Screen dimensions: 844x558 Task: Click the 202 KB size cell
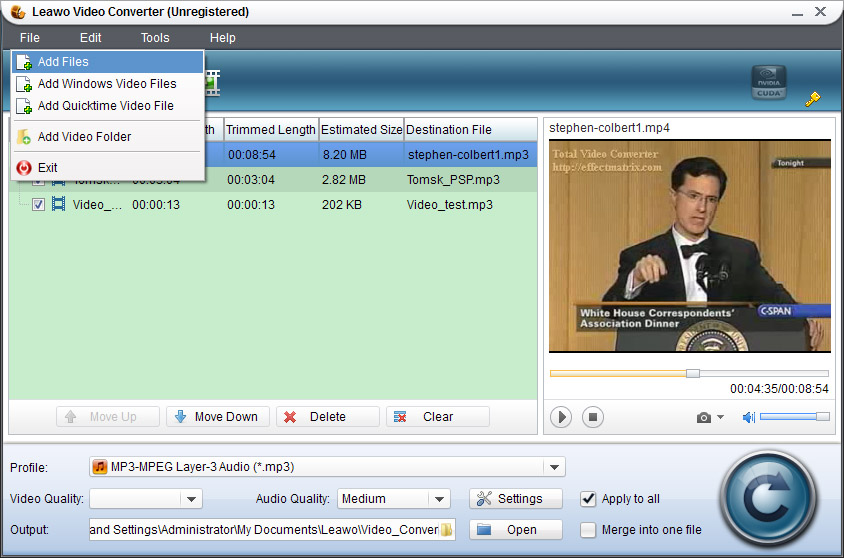tap(342, 204)
